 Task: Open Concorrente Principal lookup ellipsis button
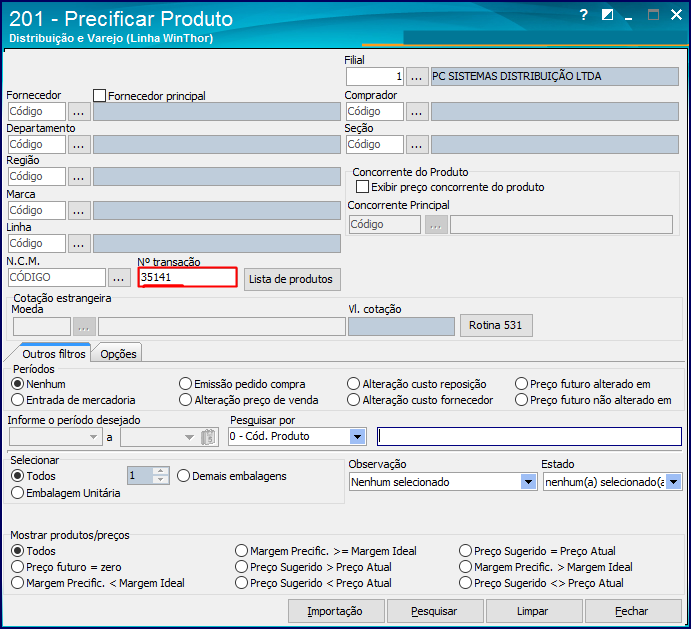436,225
